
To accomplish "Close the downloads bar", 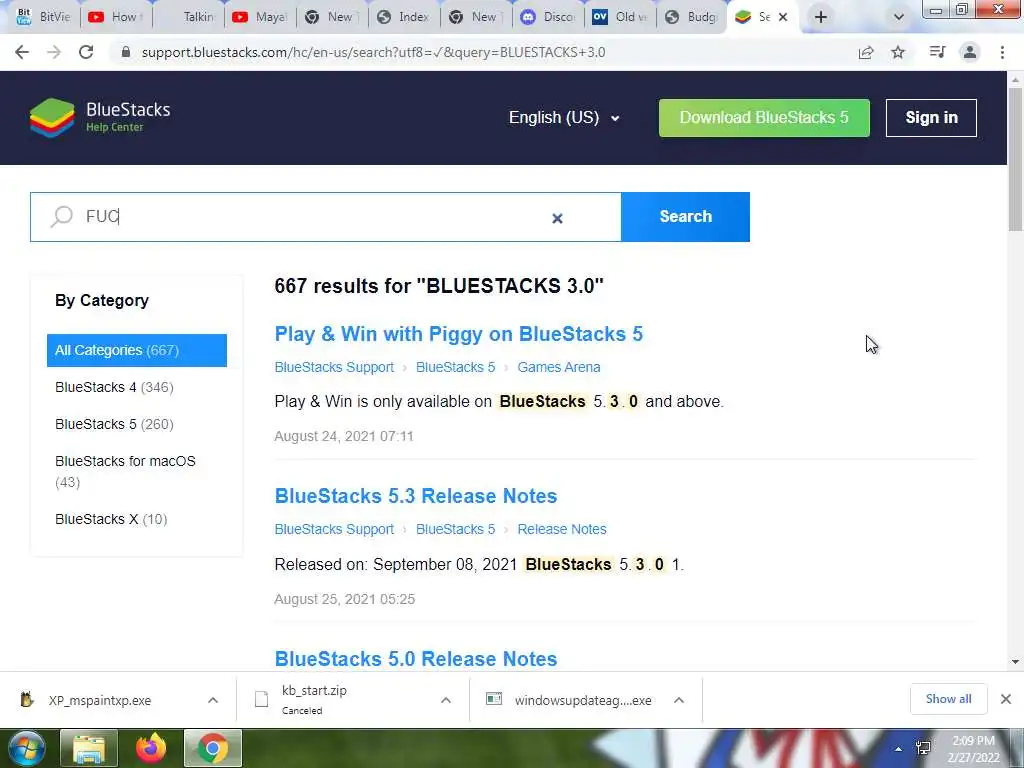I will 1006,699.
